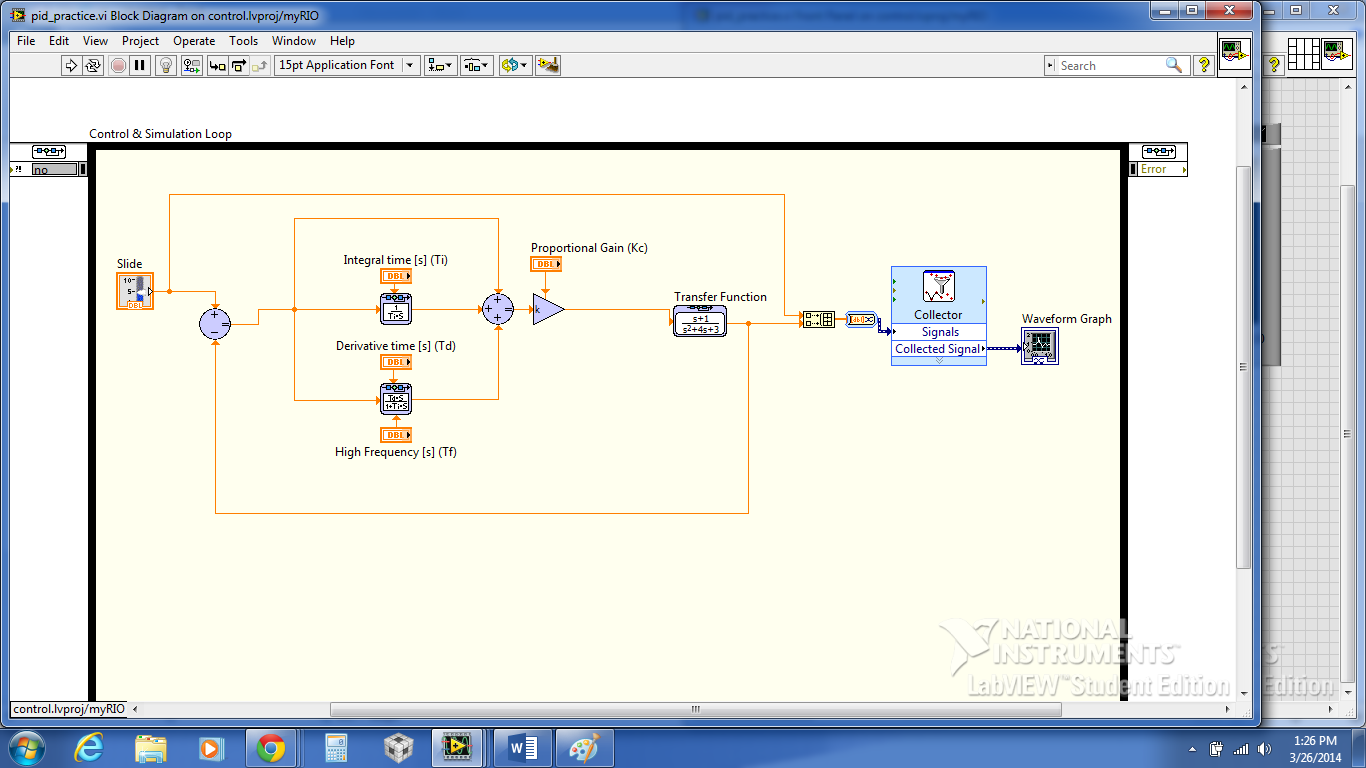The image size is (1366, 768).
Task: Open the File menu
Action: point(26,41)
